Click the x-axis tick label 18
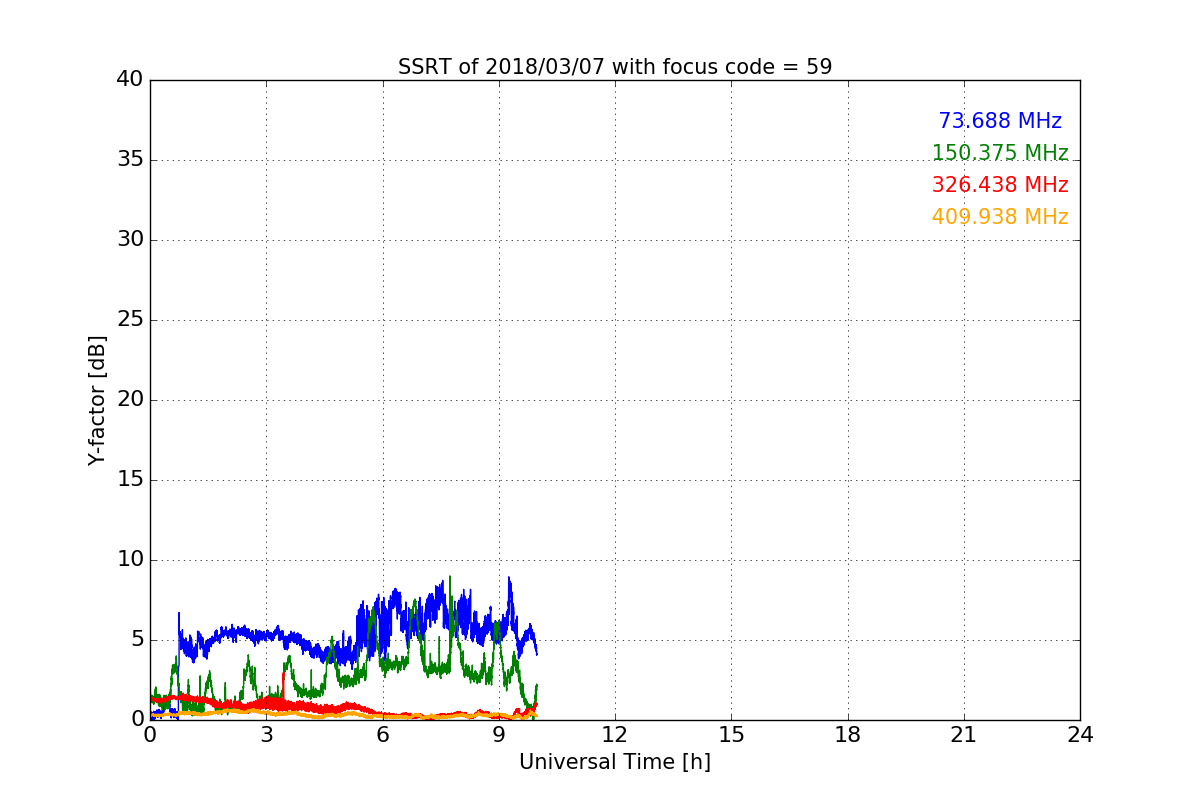Image resolution: width=1200 pixels, height=800 pixels. tap(848, 735)
